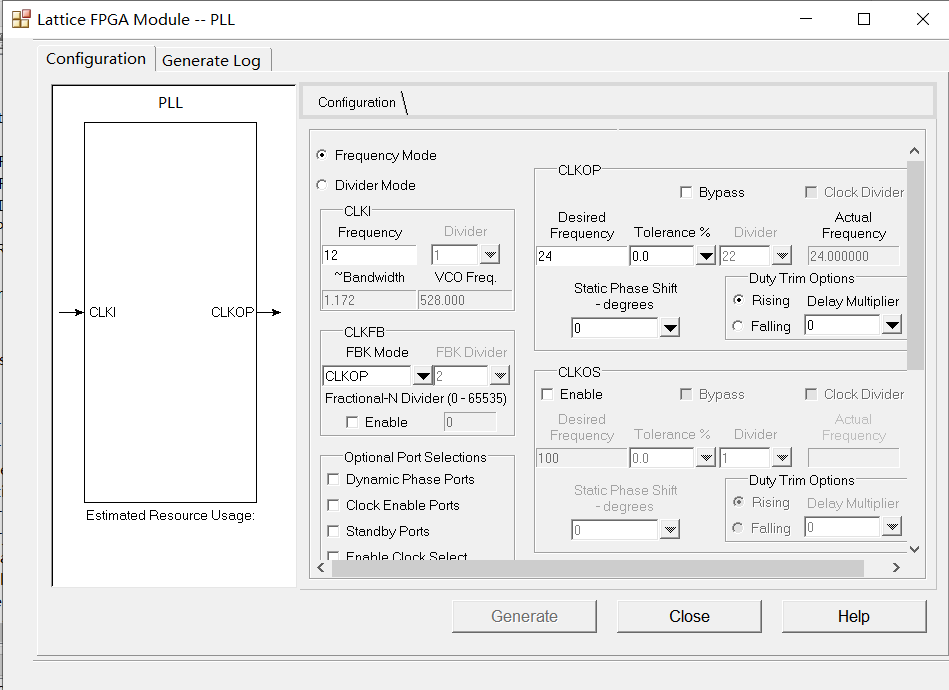Check Dynamic Phase Ports option
The width and height of the screenshot is (949, 690).
333,479
